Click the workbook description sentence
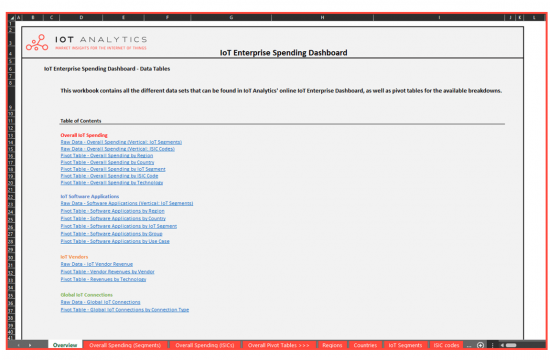The height and width of the screenshot is (360, 550). pos(281,91)
